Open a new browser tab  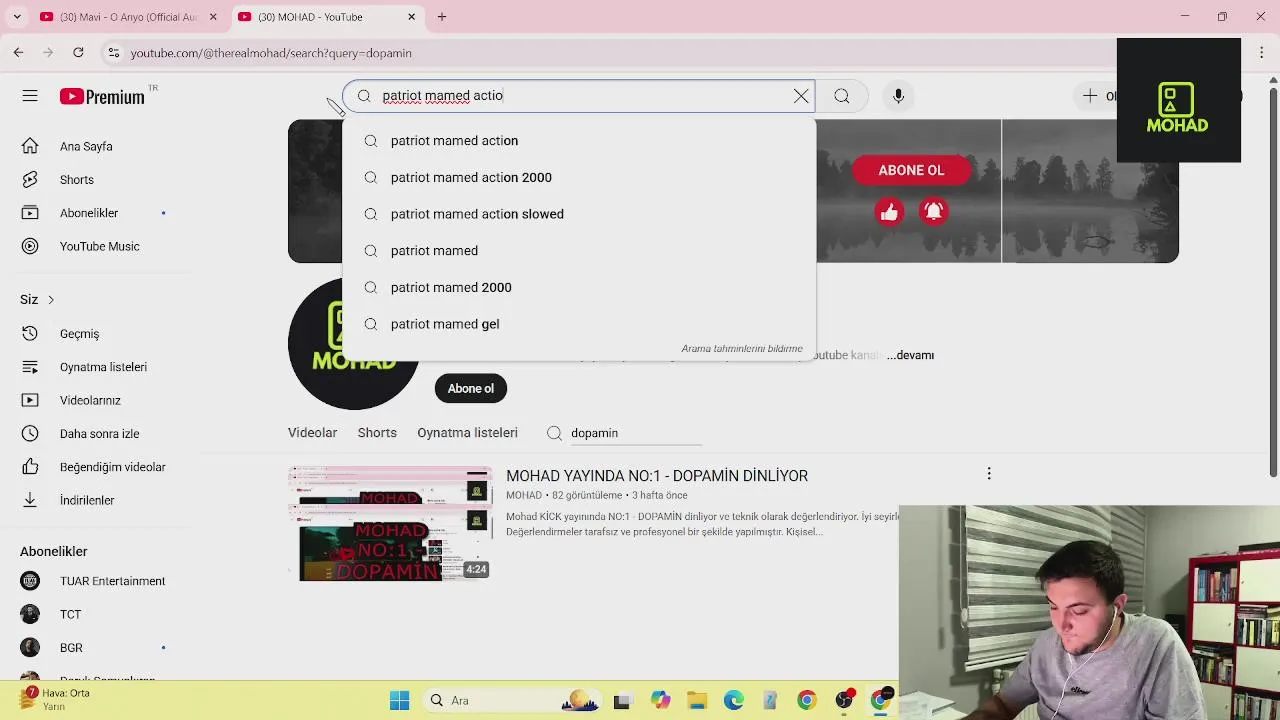pyautogui.click(x=442, y=17)
